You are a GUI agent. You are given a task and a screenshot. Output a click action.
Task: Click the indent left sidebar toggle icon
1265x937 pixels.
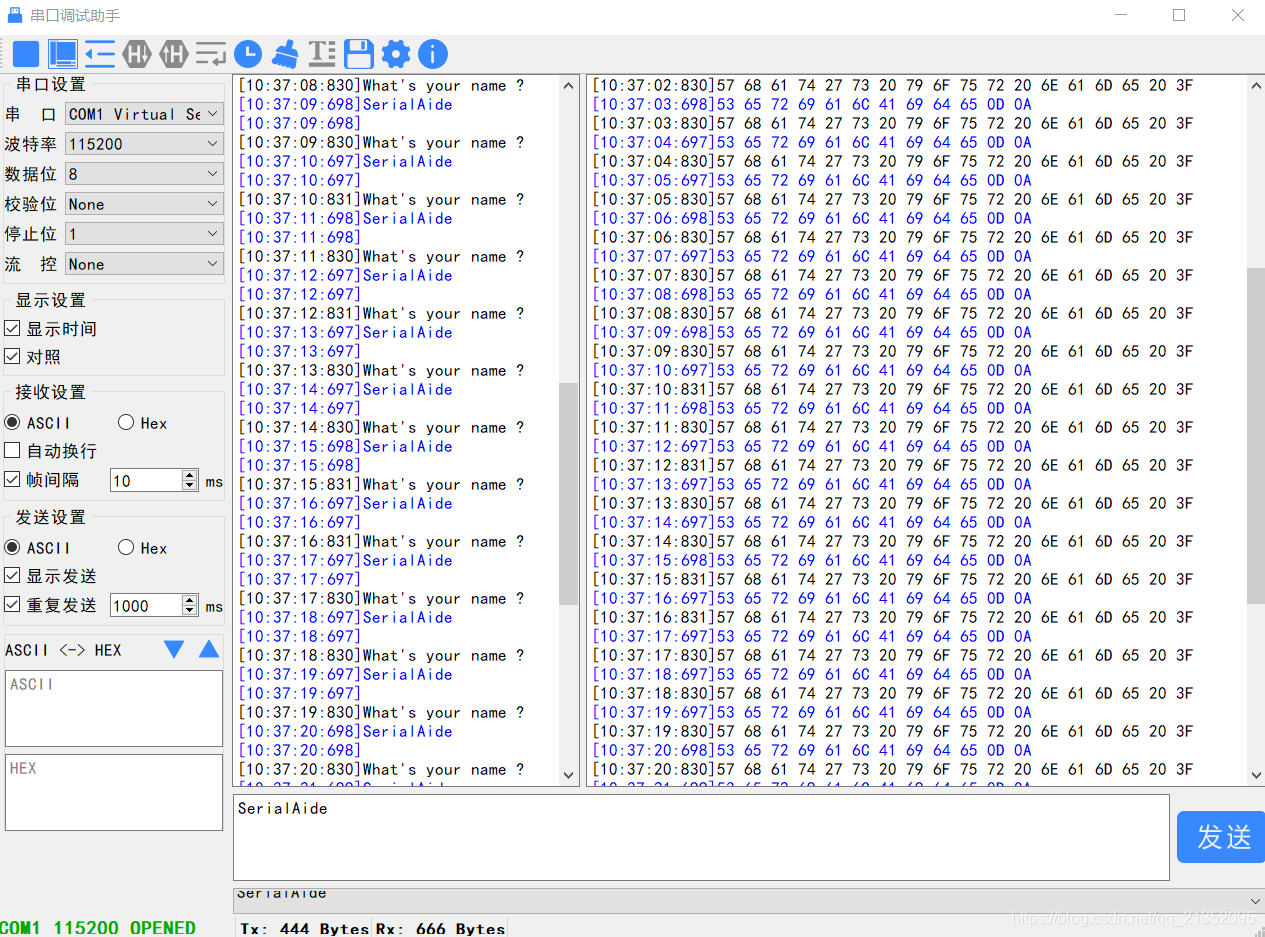[100, 54]
